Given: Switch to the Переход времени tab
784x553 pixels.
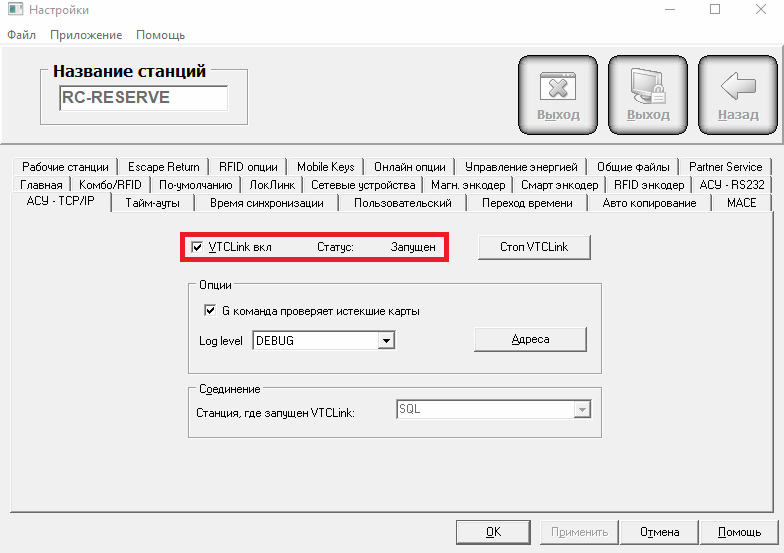Looking at the screenshot, I should coord(527,203).
